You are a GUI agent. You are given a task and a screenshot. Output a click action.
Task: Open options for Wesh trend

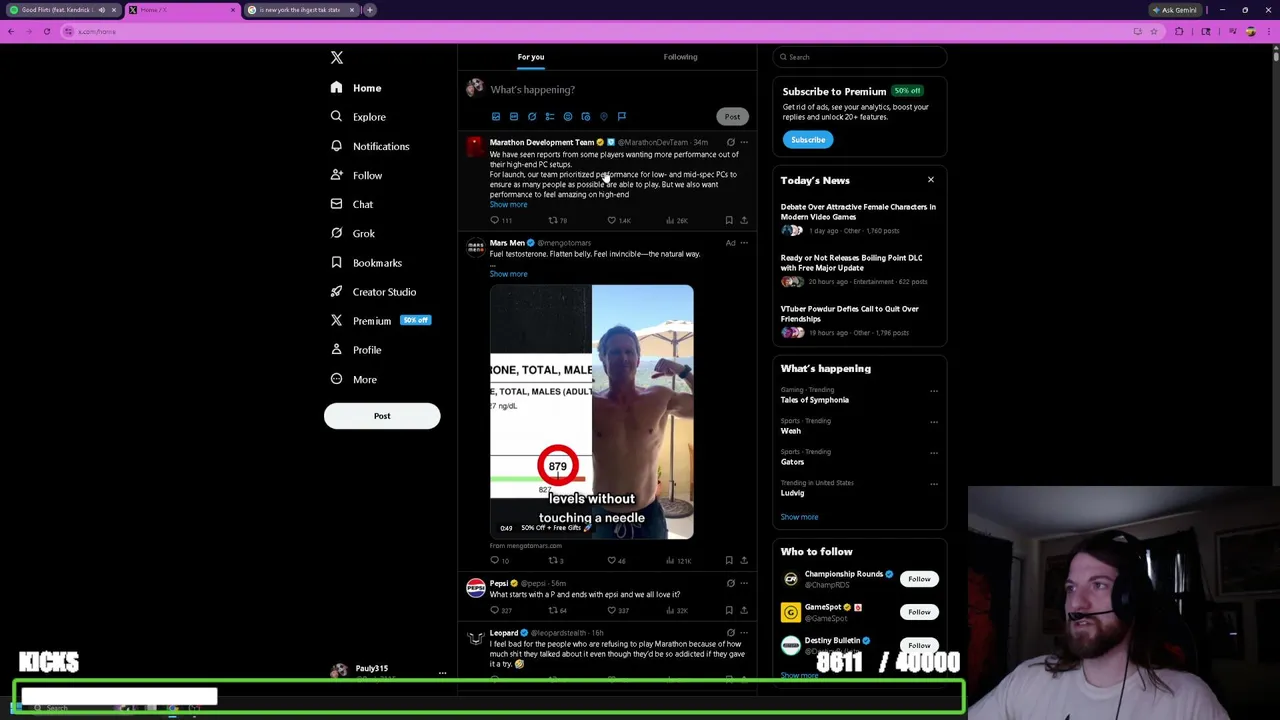click(x=934, y=422)
